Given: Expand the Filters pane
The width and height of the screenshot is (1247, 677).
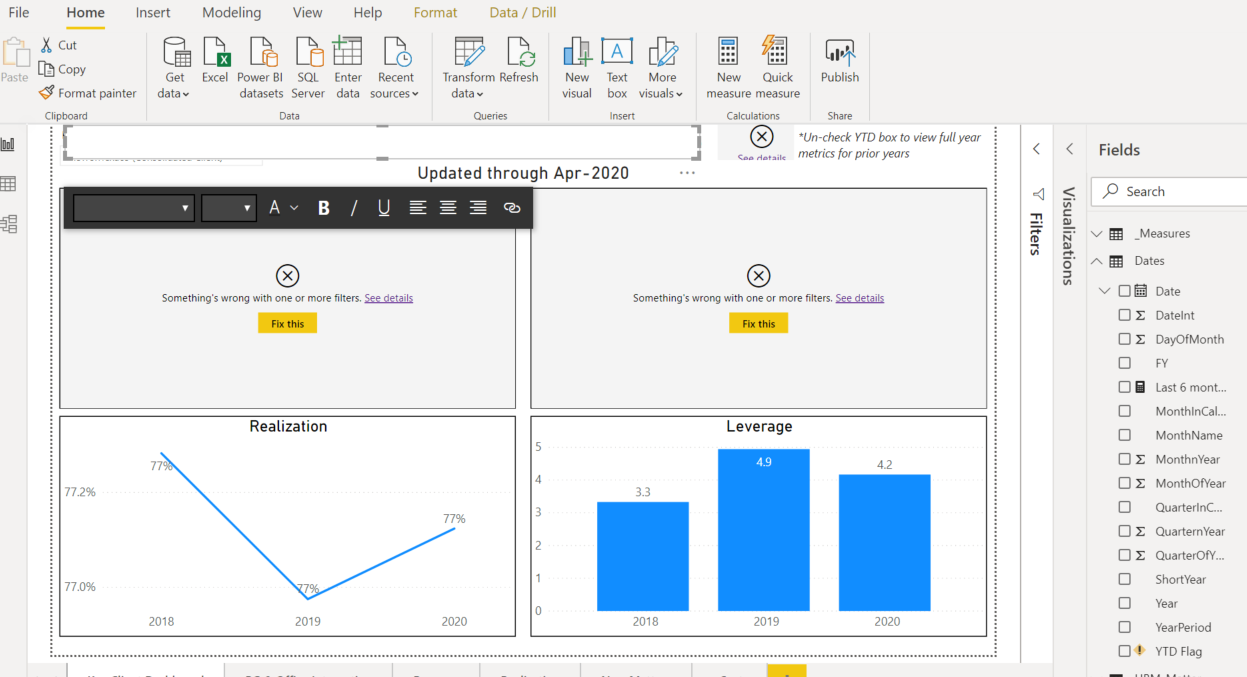Looking at the screenshot, I should (x=1036, y=149).
